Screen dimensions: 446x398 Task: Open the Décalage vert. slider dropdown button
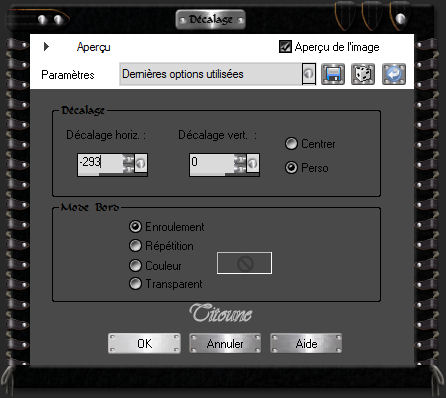coord(253,163)
